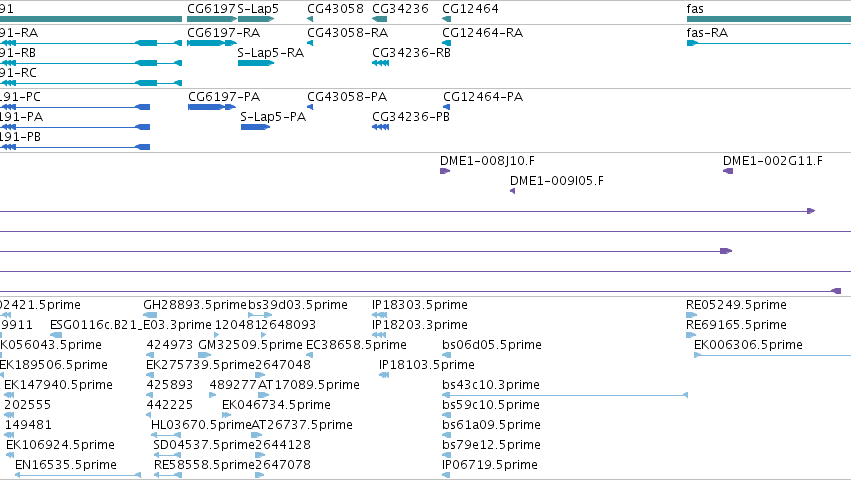The image size is (851, 480).
Task: Click the IP18303.5prime EST label
Action: tap(420, 305)
